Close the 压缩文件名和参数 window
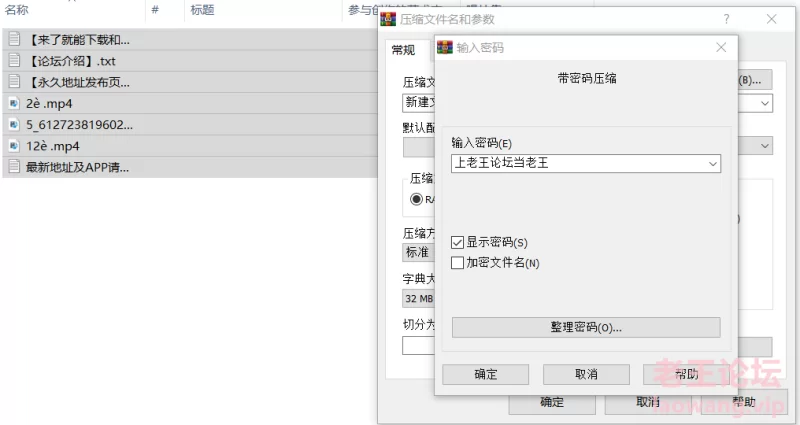The height and width of the screenshot is (425, 800). pyautogui.click(x=771, y=19)
